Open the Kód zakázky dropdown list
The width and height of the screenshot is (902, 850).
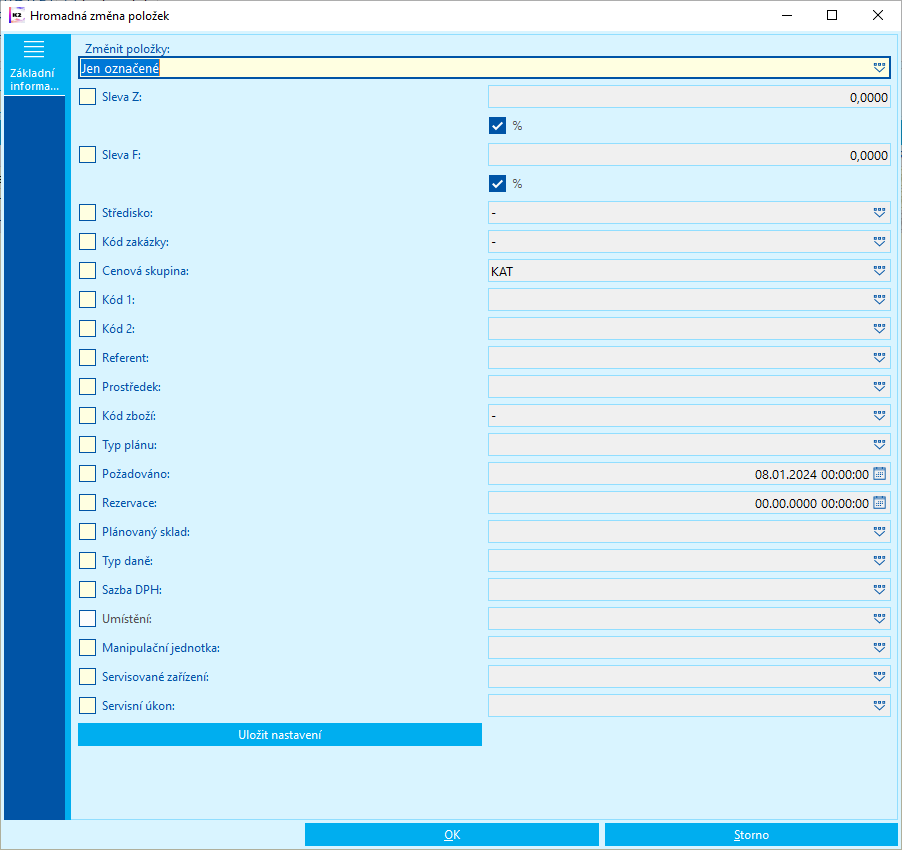[x=879, y=242]
